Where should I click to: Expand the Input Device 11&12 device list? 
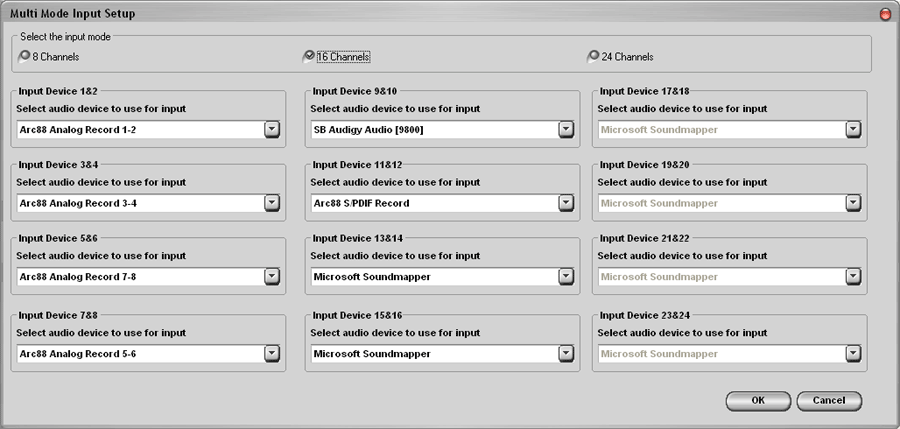click(565, 203)
